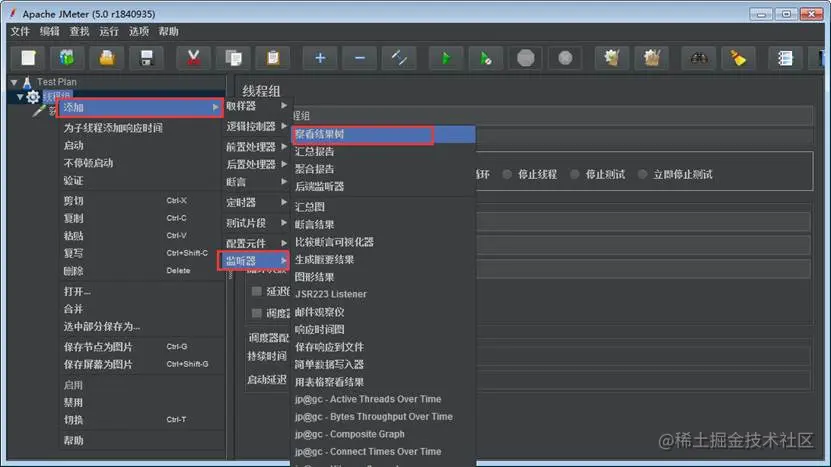Click the Toggle toolbar icon
Viewport: 831px width, 467px height.
[x=399, y=58]
